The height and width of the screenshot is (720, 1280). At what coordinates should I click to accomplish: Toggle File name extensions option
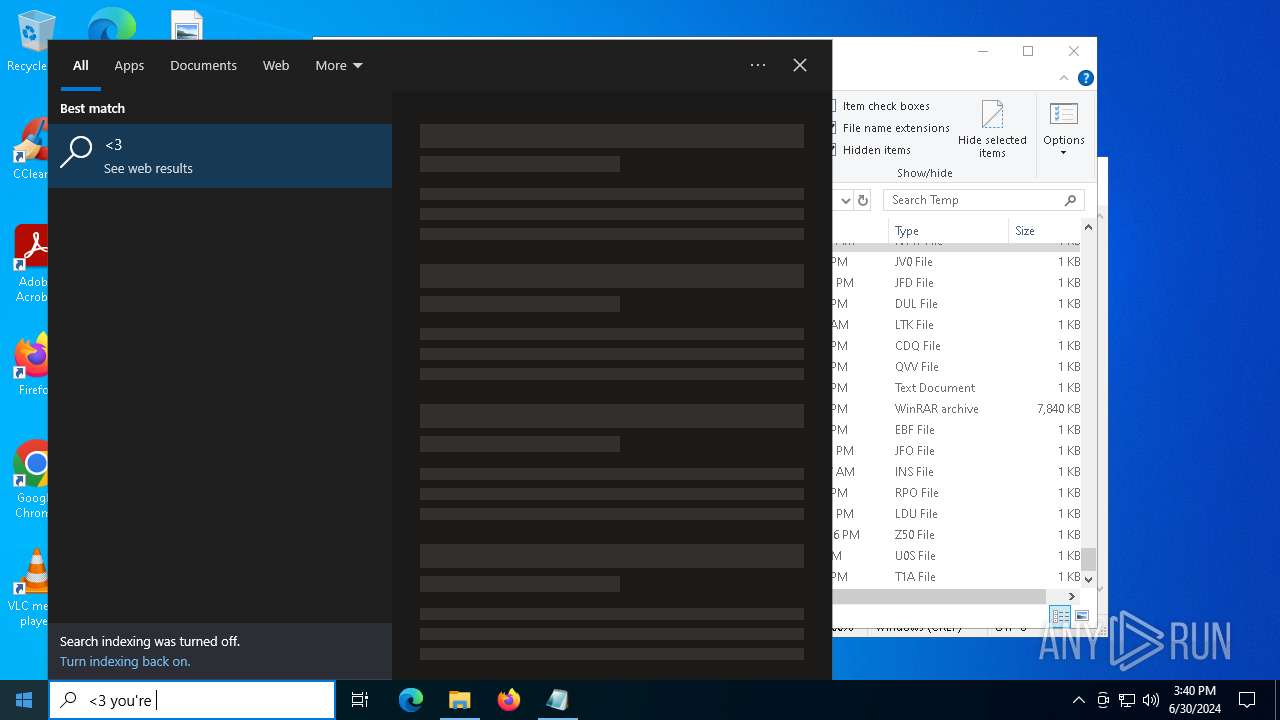click(x=891, y=128)
